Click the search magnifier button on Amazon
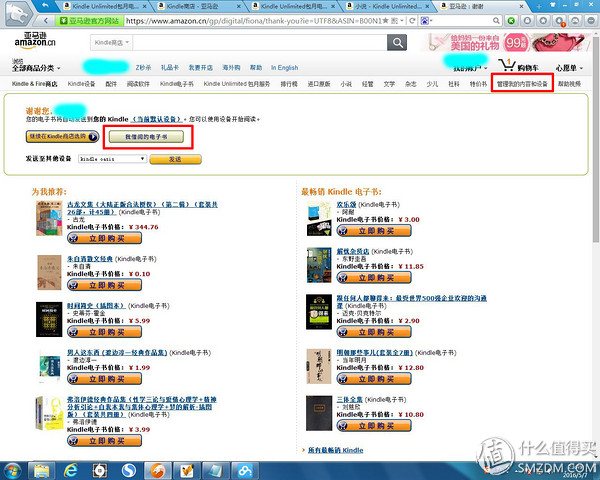The image size is (600, 480). 397,42
